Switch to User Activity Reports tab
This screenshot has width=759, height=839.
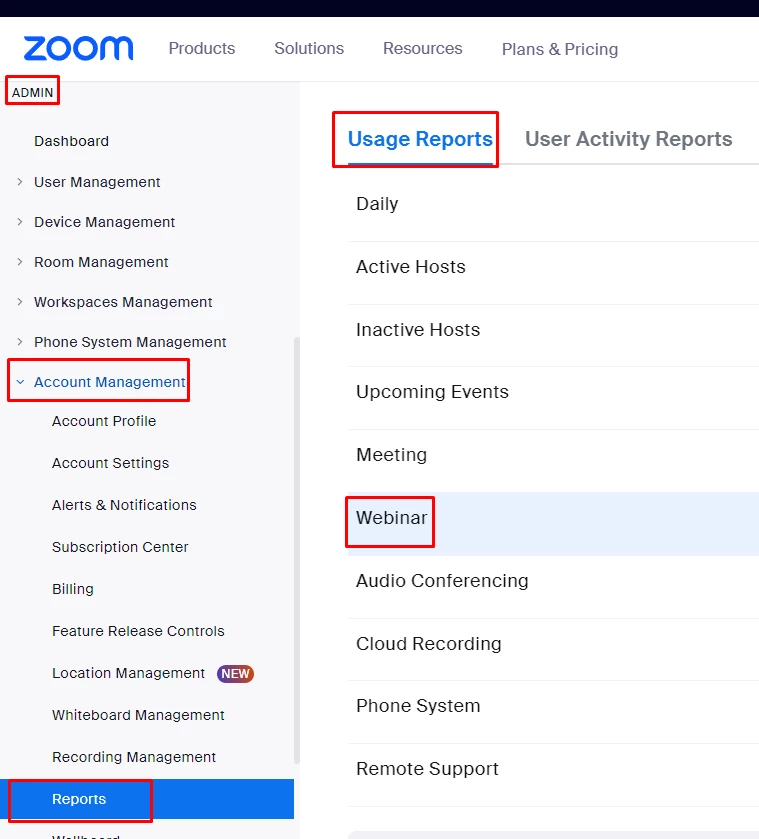pos(628,139)
